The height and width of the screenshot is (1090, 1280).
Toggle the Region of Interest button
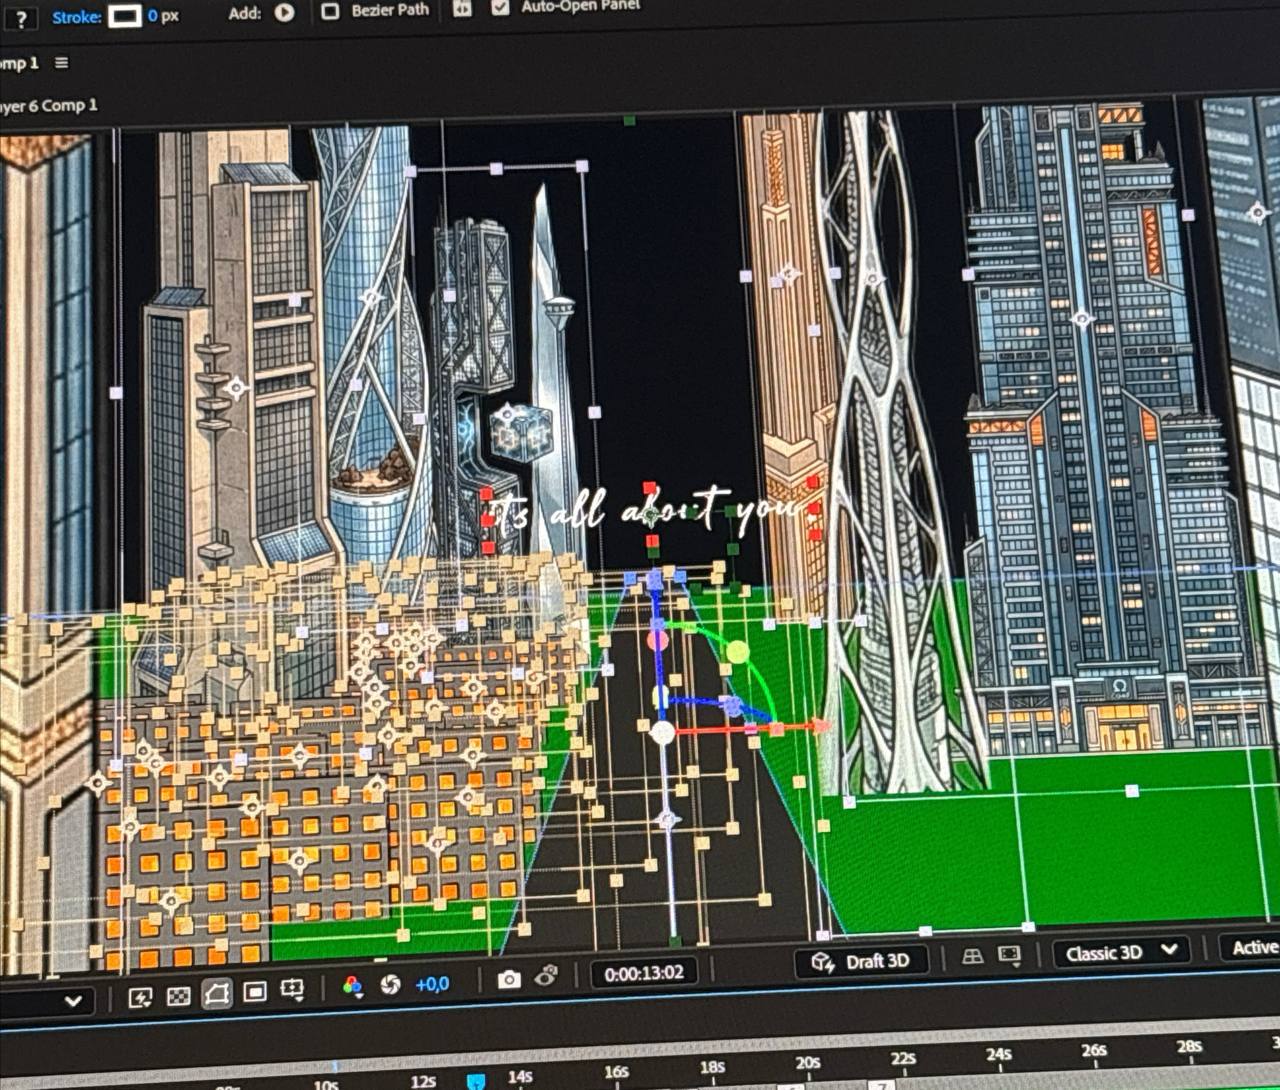point(254,992)
